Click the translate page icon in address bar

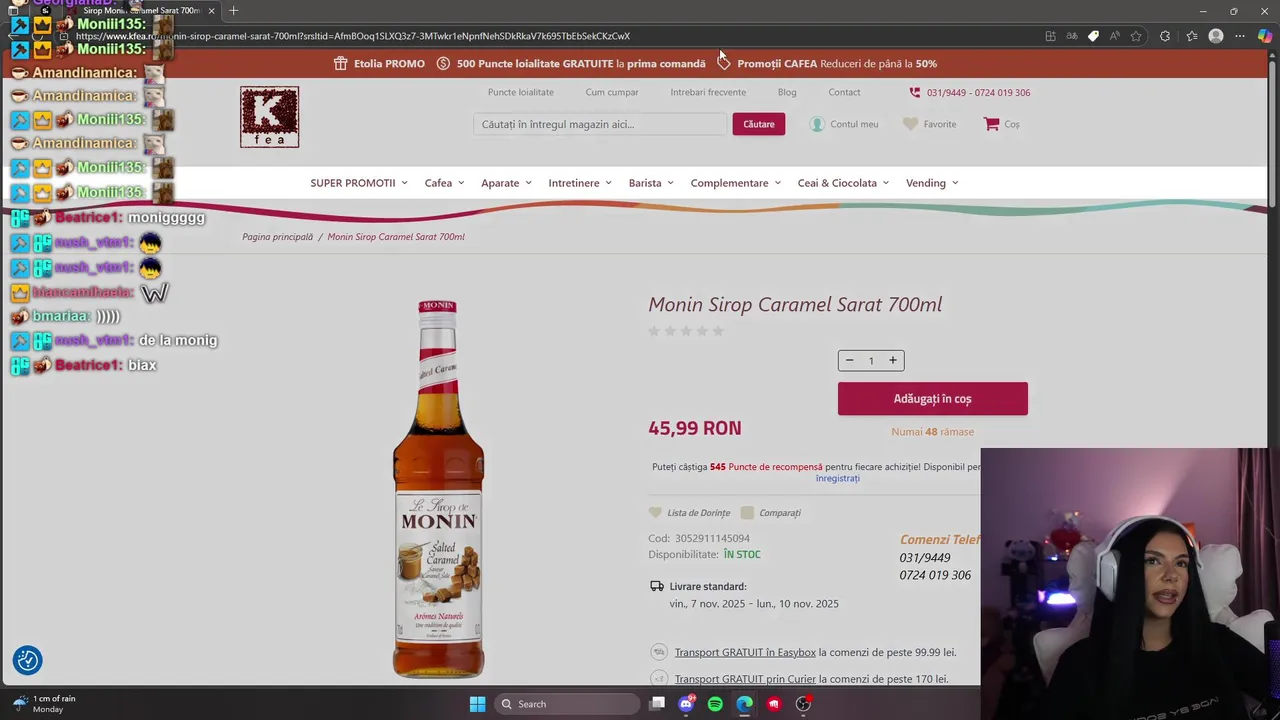(1072, 36)
